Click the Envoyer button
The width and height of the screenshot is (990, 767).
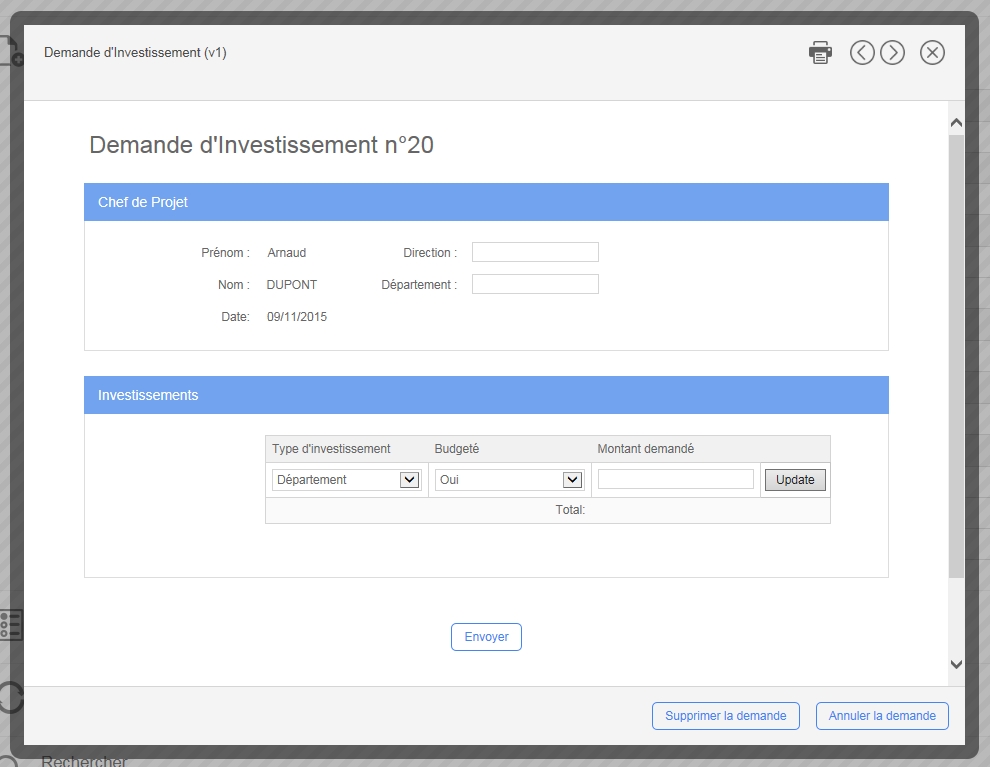[486, 637]
